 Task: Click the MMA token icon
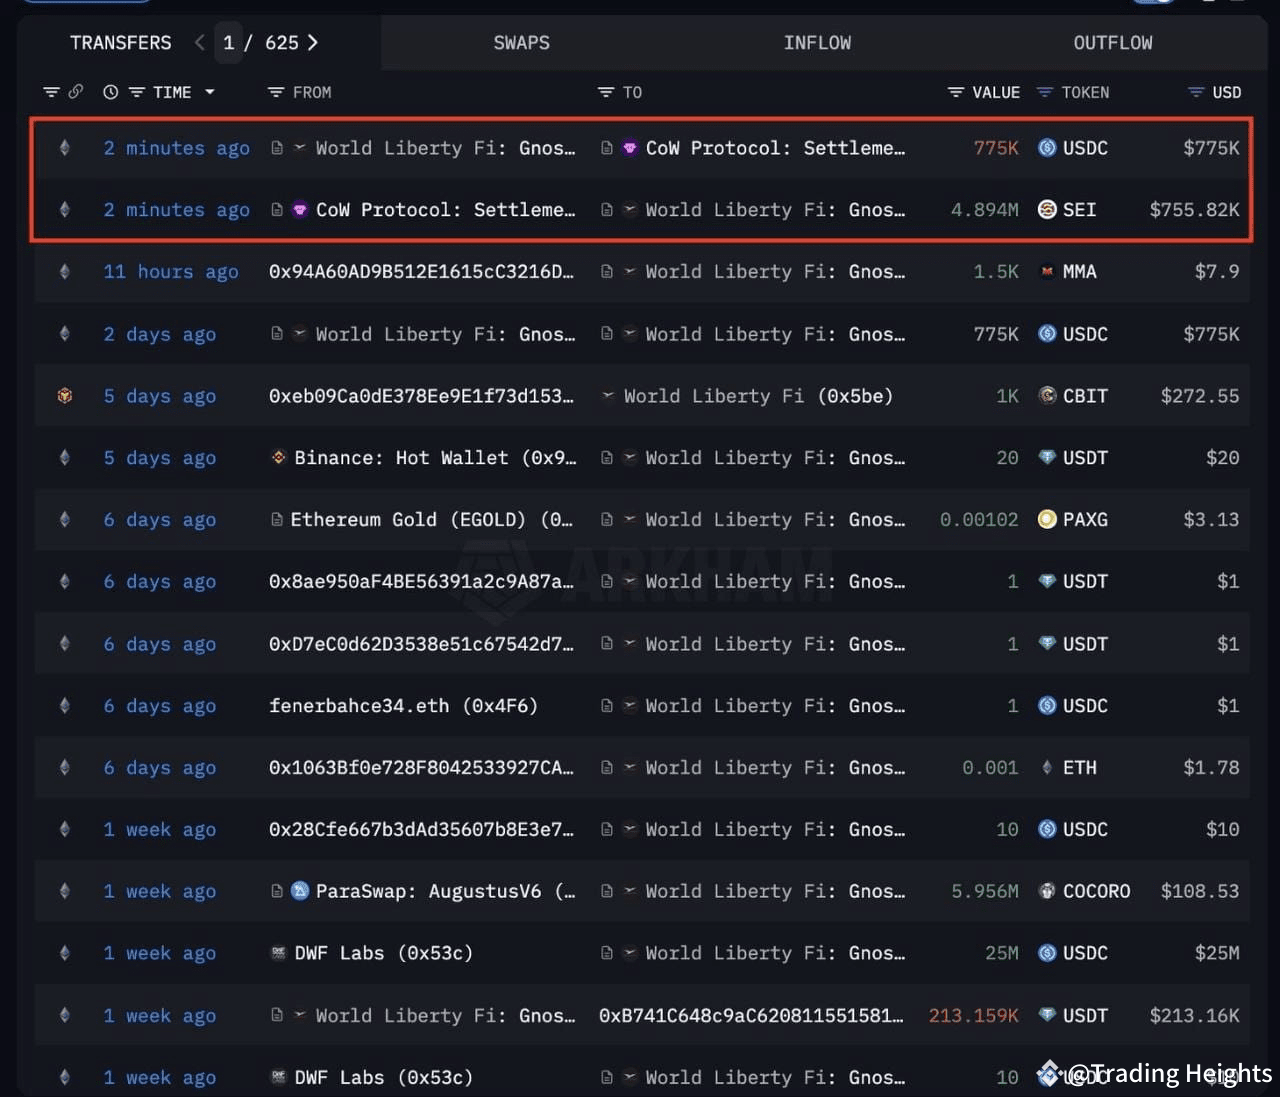1047,272
